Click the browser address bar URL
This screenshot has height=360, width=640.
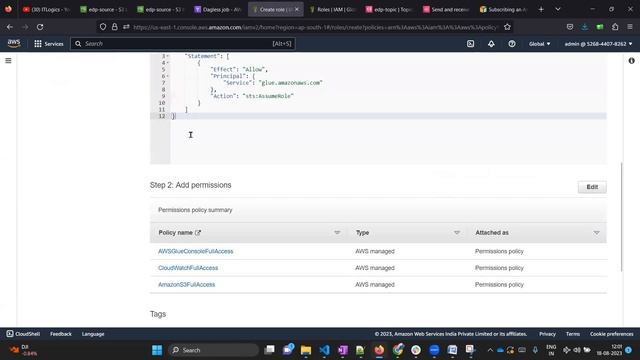(x=315, y=27)
